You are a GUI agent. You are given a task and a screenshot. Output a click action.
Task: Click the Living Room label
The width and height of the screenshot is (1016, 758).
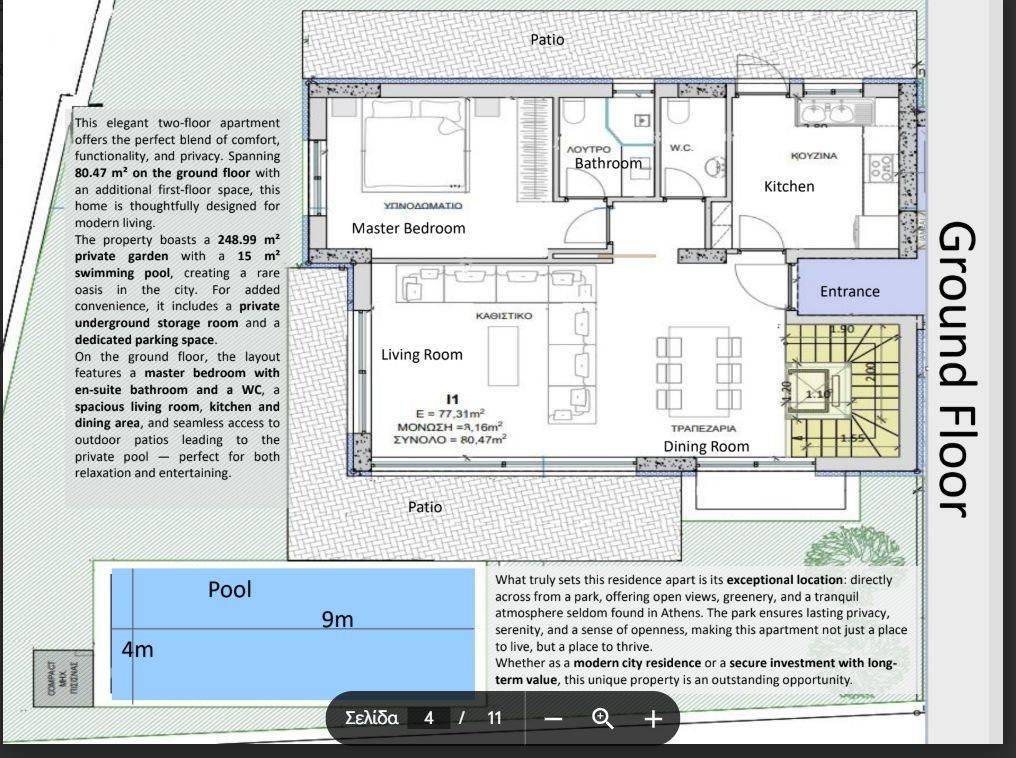point(422,354)
